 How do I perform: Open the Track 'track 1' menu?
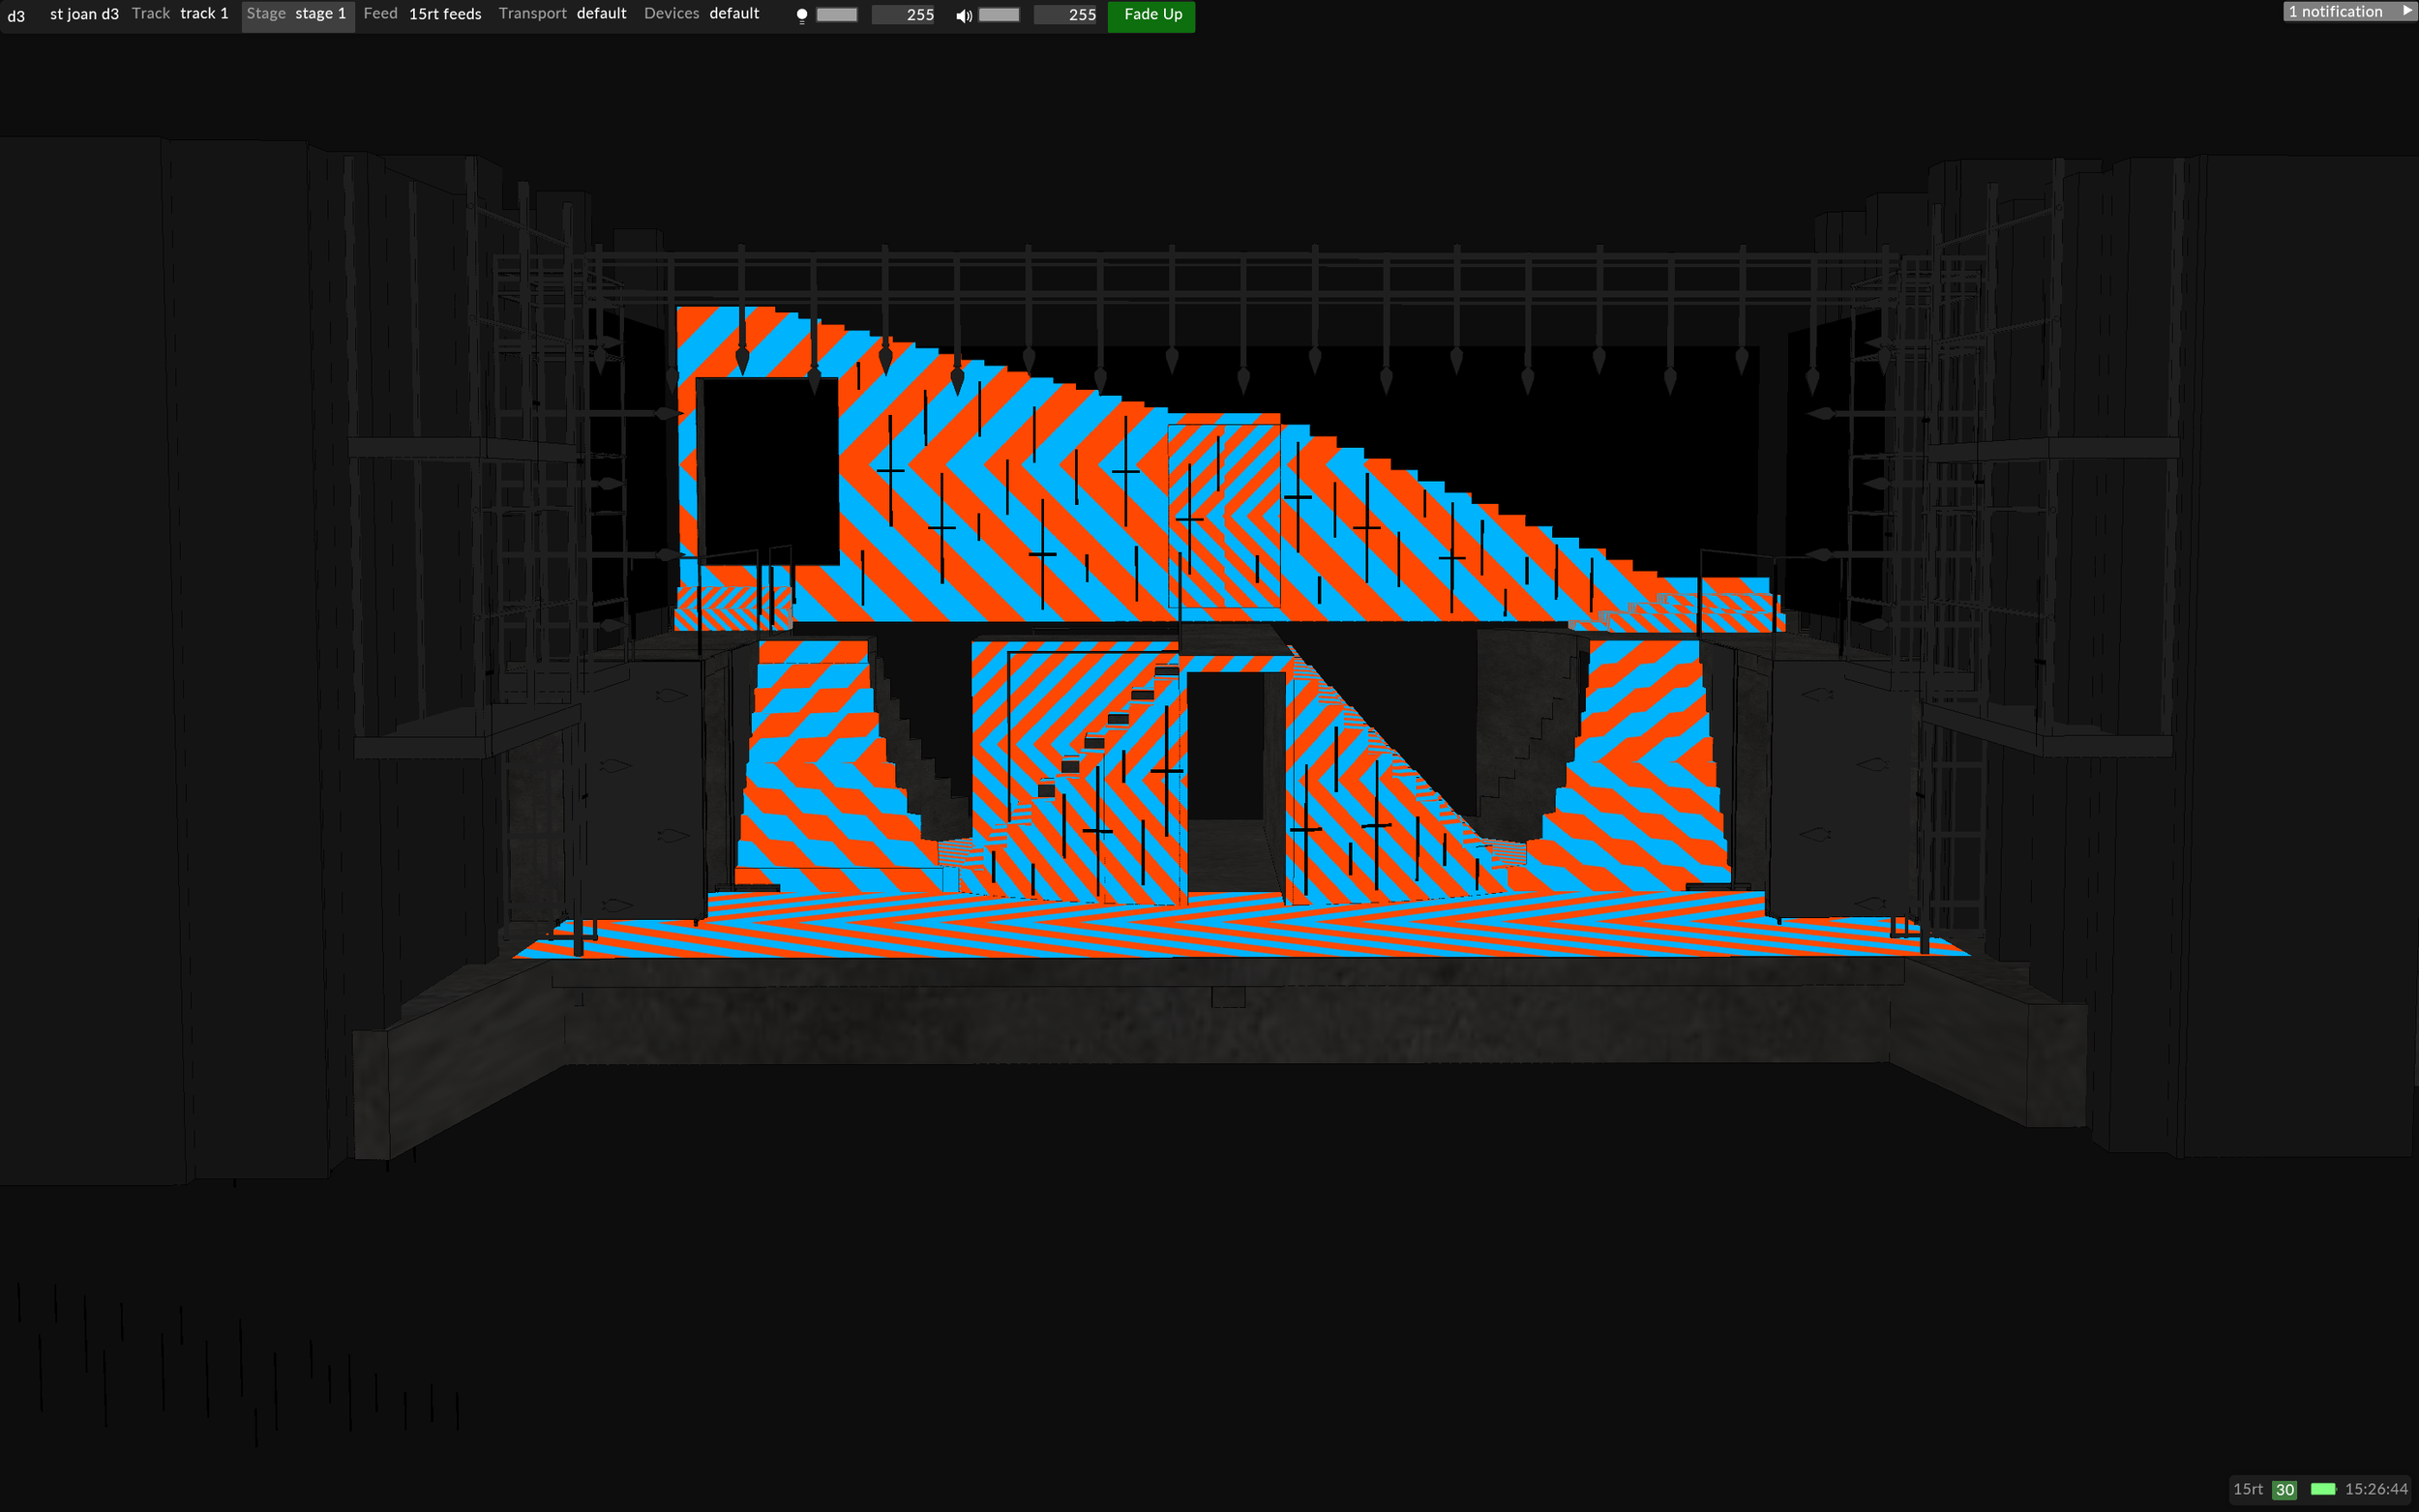pyautogui.click(x=180, y=14)
